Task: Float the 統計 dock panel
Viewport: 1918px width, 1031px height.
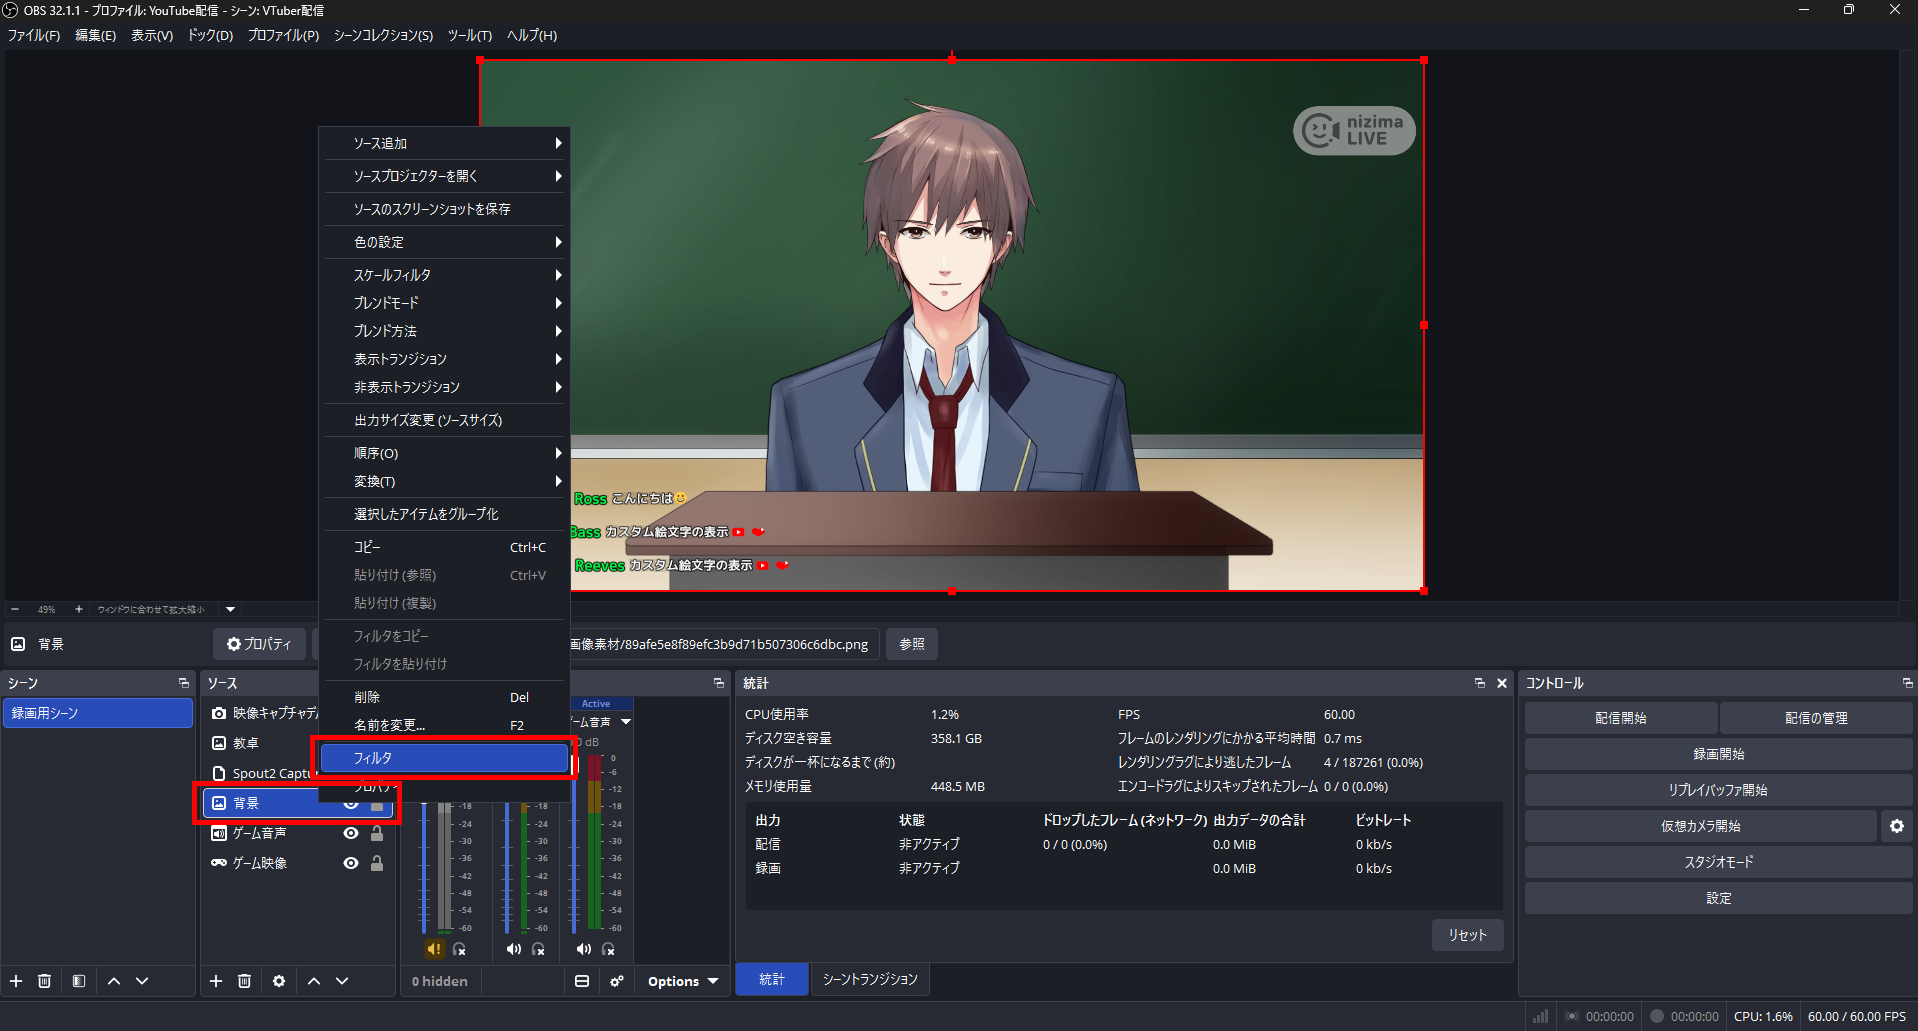Action: click(1480, 683)
